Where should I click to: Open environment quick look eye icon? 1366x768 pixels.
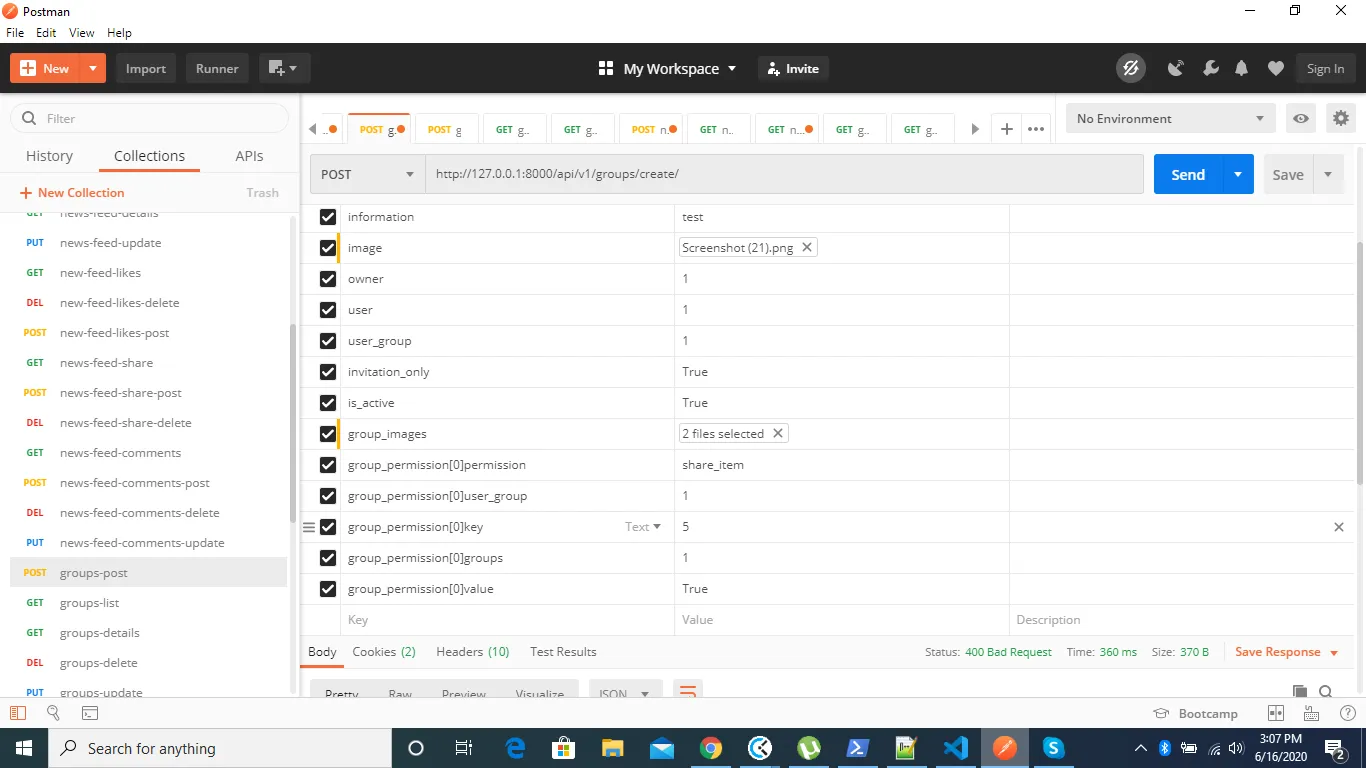pyautogui.click(x=1300, y=118)
